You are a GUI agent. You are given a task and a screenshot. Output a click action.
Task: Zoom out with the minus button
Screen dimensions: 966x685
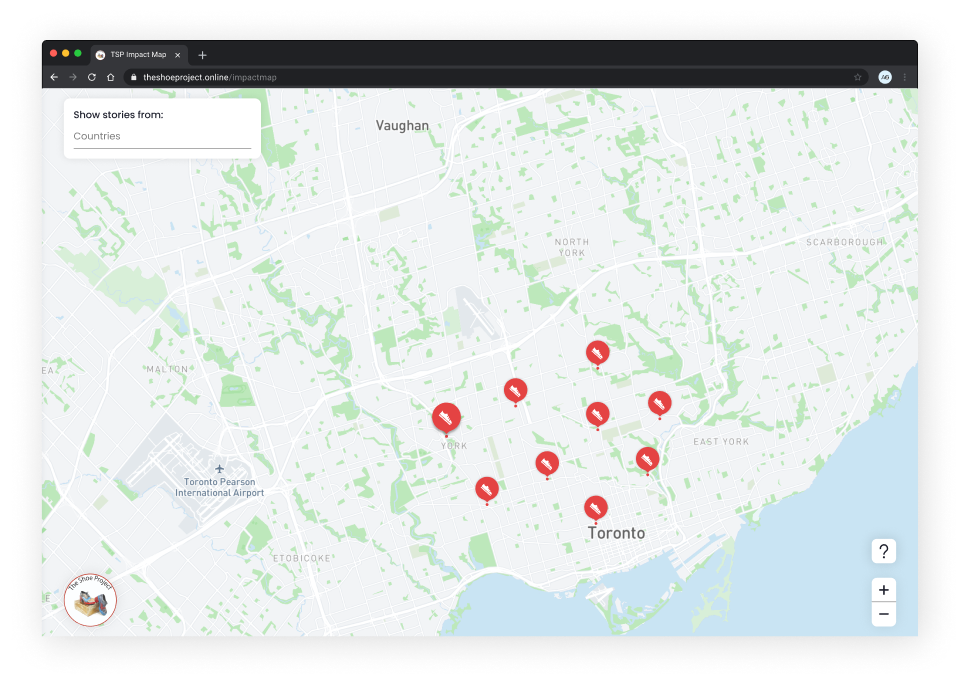pyautogui.click(x=883, y=614)
